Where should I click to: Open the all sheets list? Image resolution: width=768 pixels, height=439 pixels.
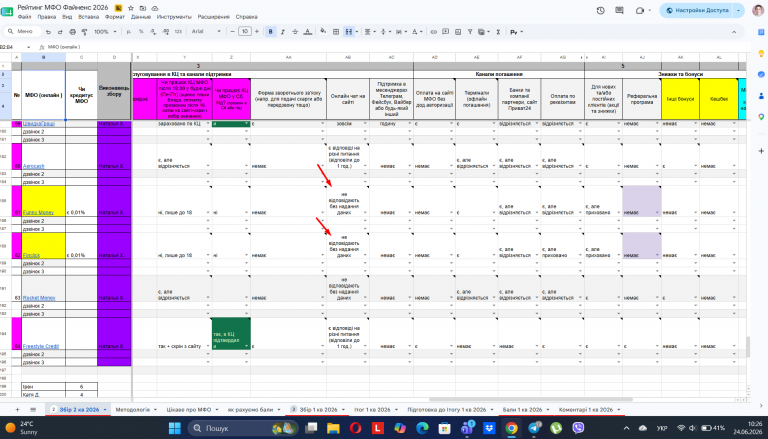coord(33,410)
